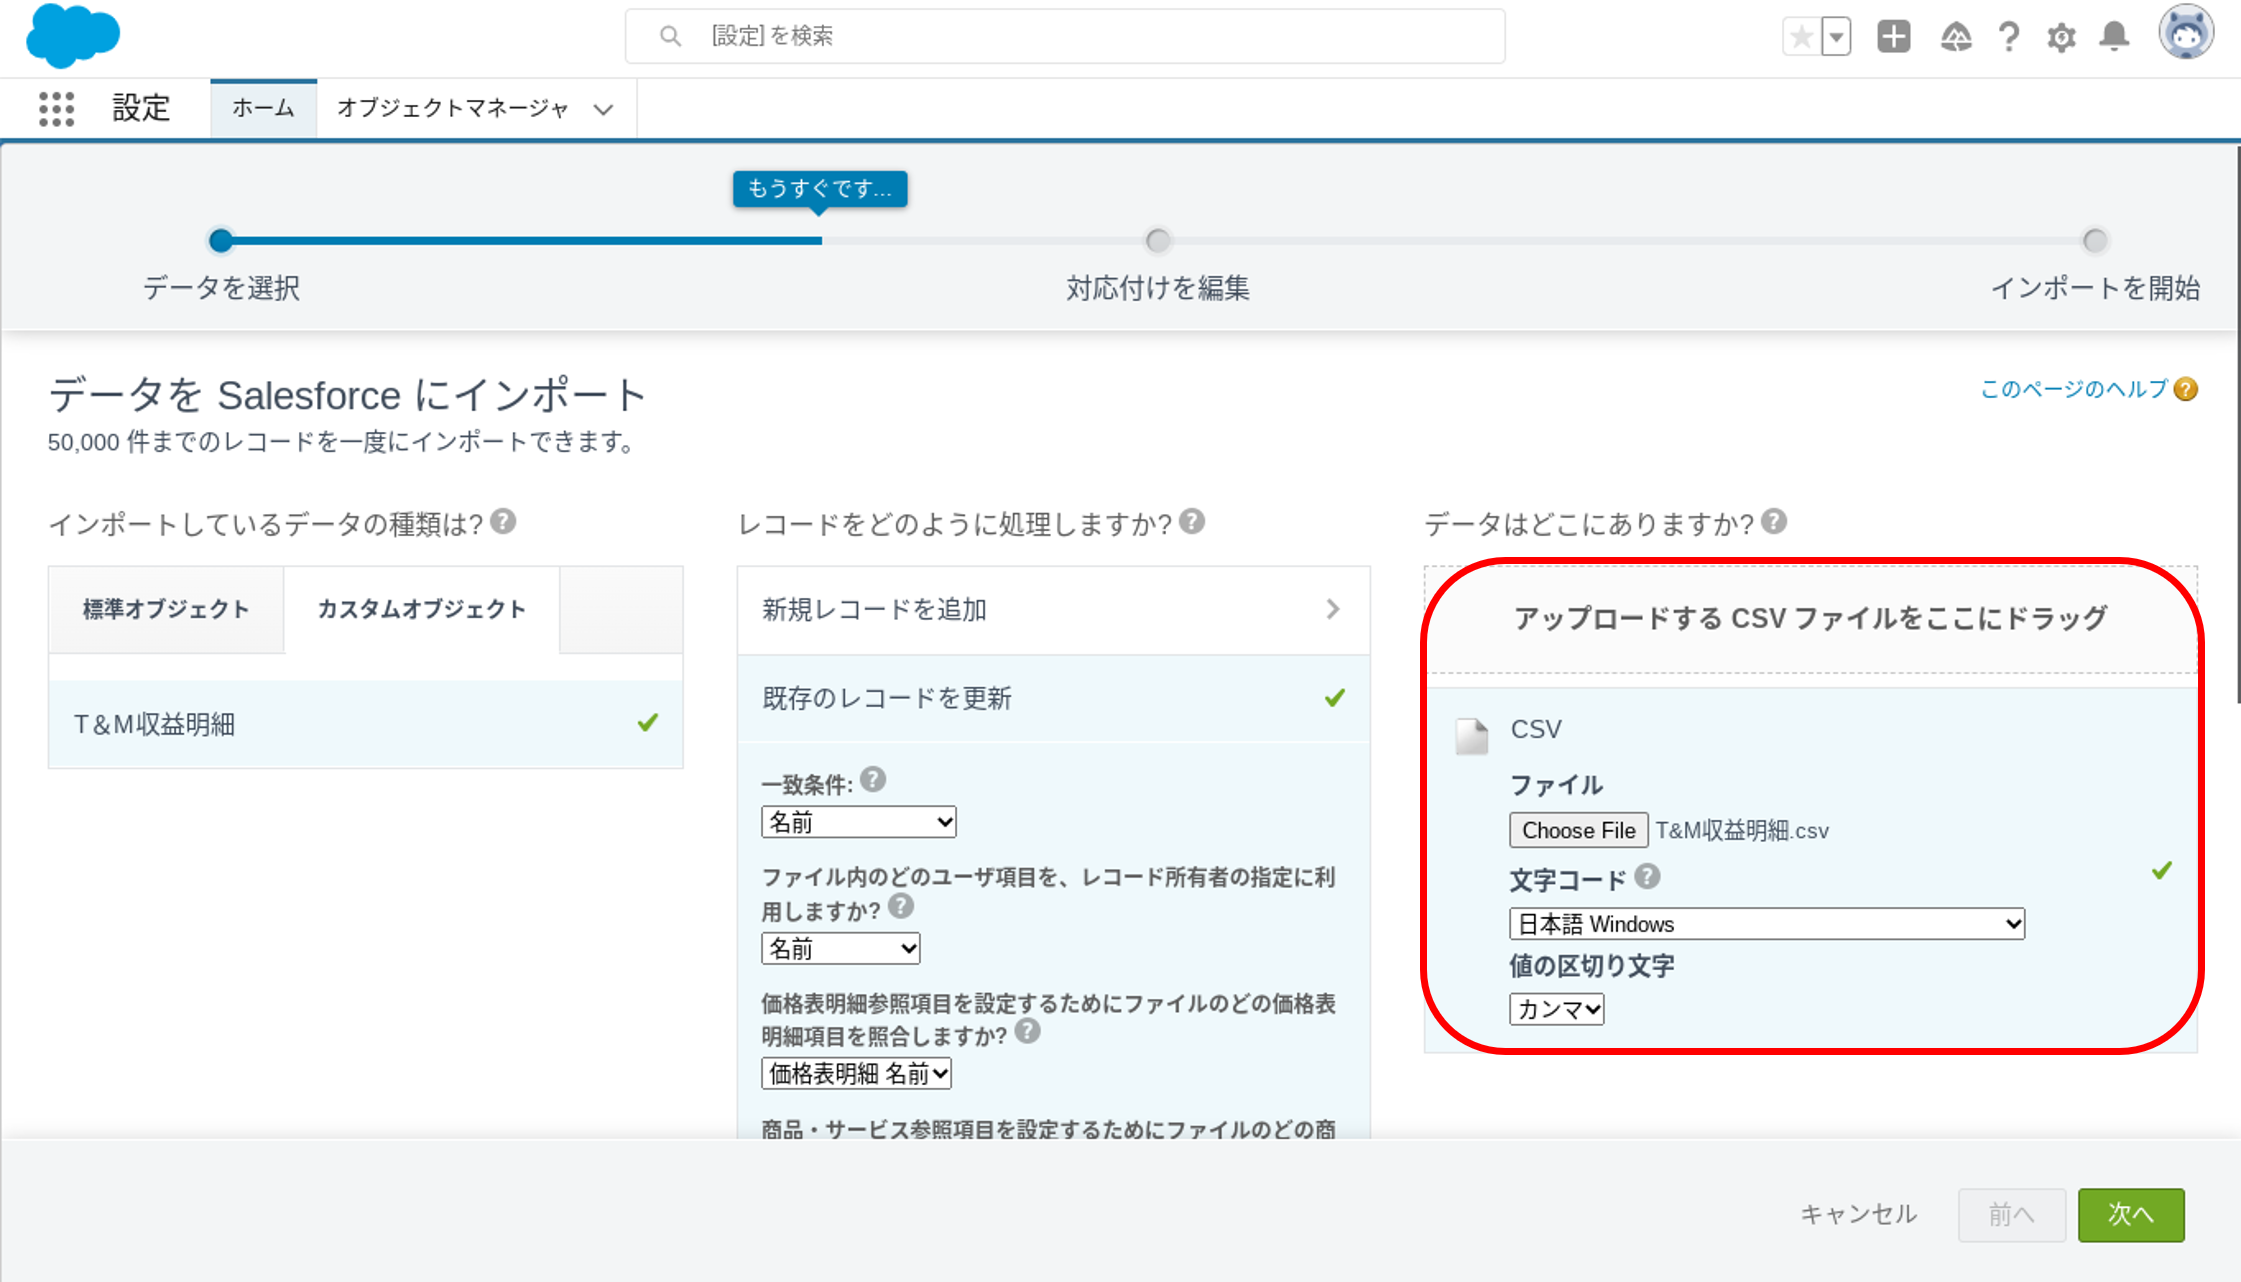The width and height of the screenshot is (2241, 1282).
Task: Click help icon beside record owner question
Action: click(901, 906)
